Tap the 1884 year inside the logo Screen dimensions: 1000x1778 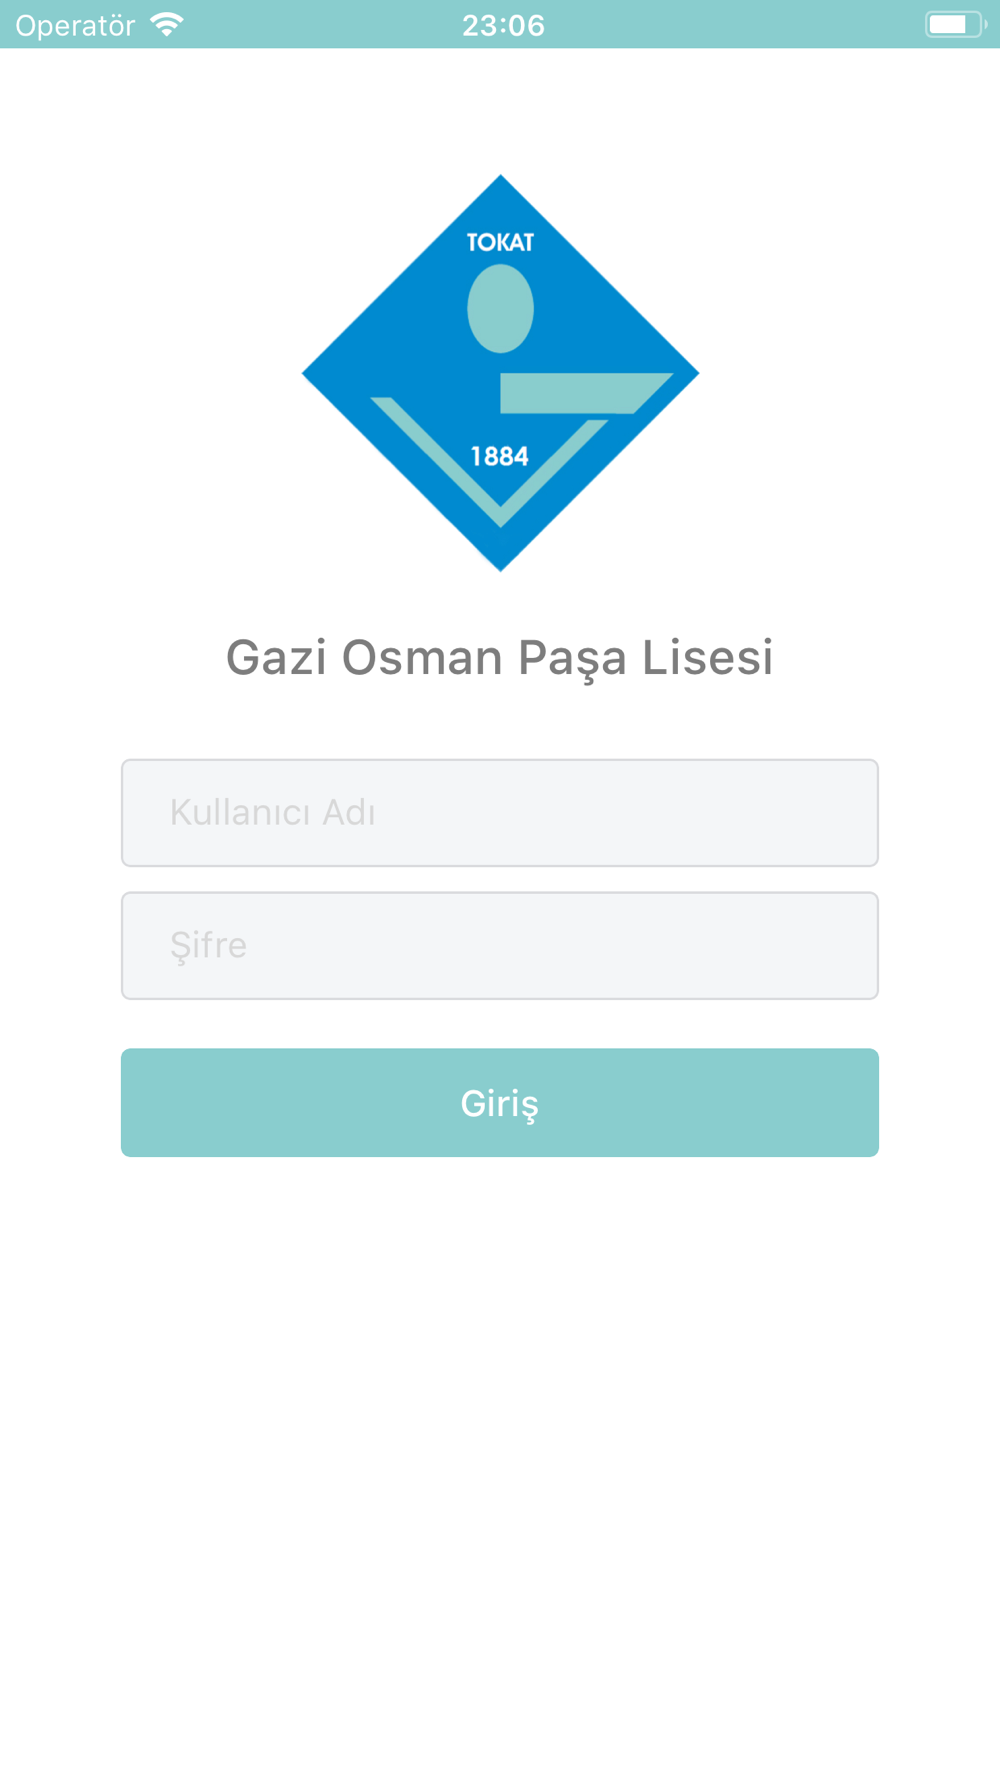(499, 457)
